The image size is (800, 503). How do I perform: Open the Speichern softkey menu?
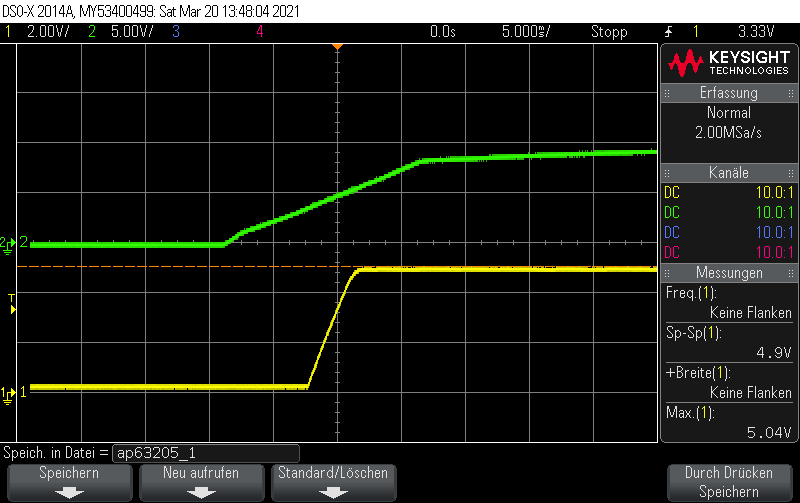click(69, 482)
